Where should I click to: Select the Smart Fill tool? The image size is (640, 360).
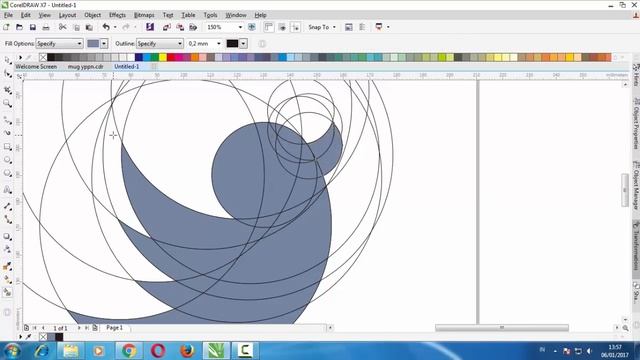pyautogui.click(x=7, y=292)
